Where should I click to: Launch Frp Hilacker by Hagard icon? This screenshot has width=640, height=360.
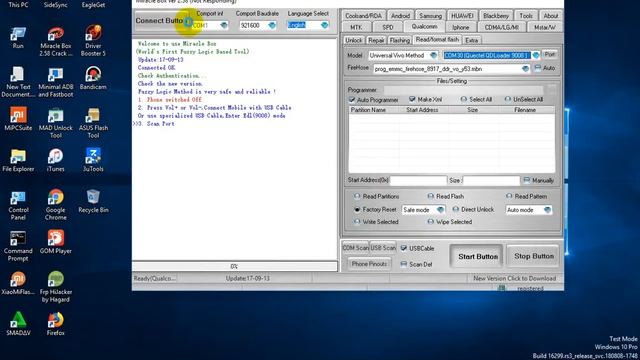56,287
